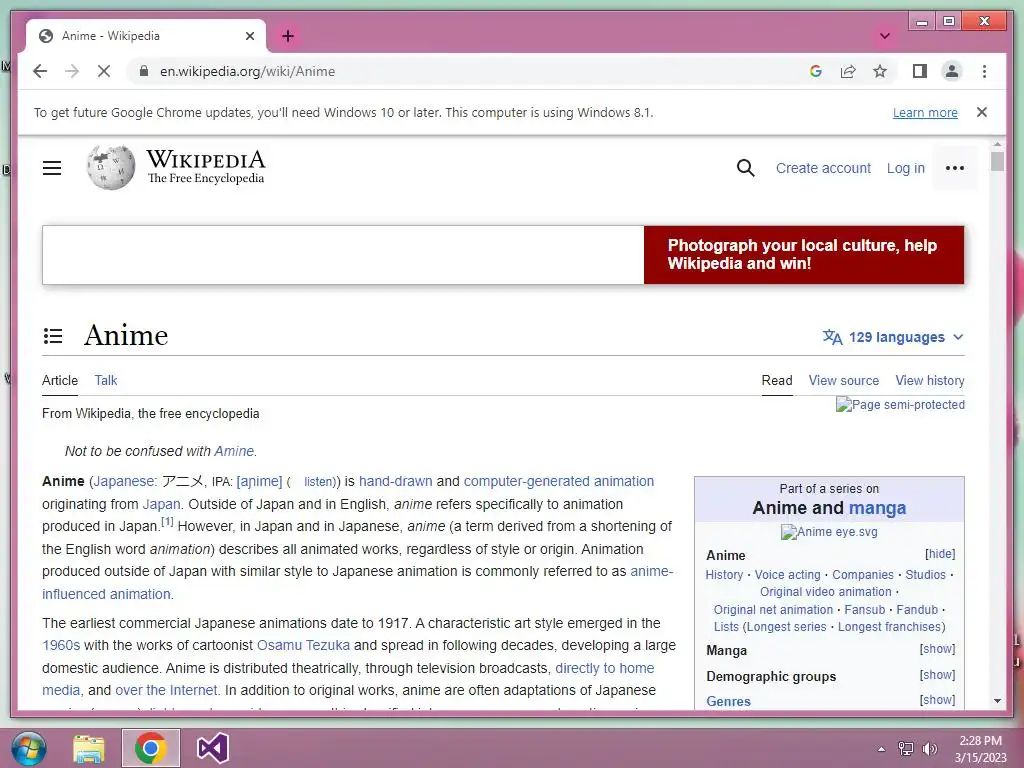The height and width of the screenshot is (768, 1024).
Task: Open the Longest franchises link
Action: 889,626
